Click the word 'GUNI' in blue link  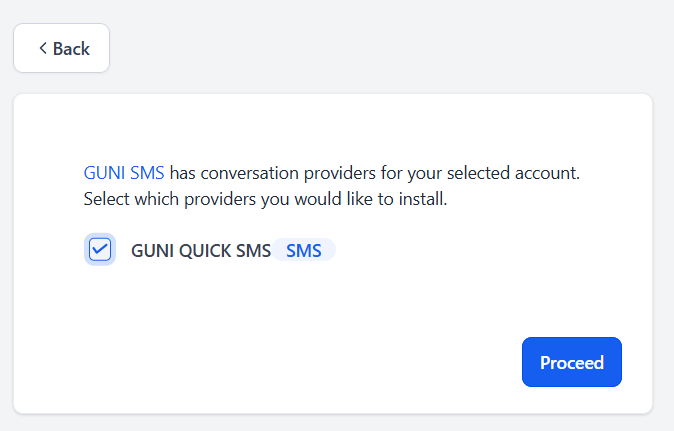104,173
